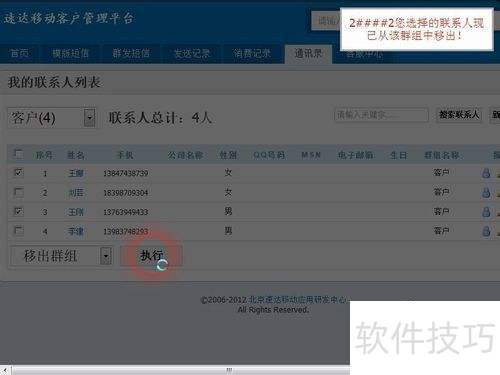Click the 男 gender cell in row 3
Screen dimensions: 500x375
coord(228,211)
